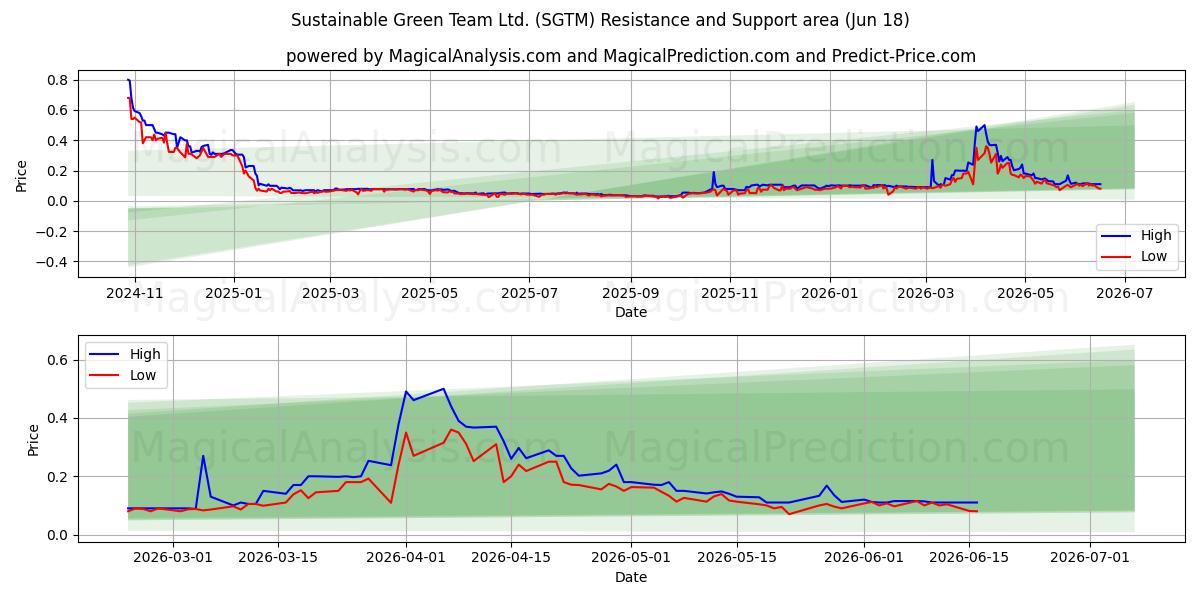Screen dimensions: 1200x600
Task: Click the '2026-03-15' tick label
Action: tap(278, 558)
